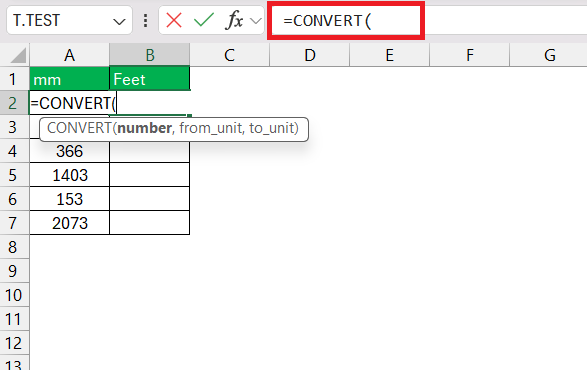Click the 'mm' header cell
The height and width of the screenshot is (370, 587).
click(x=69, y=79)
